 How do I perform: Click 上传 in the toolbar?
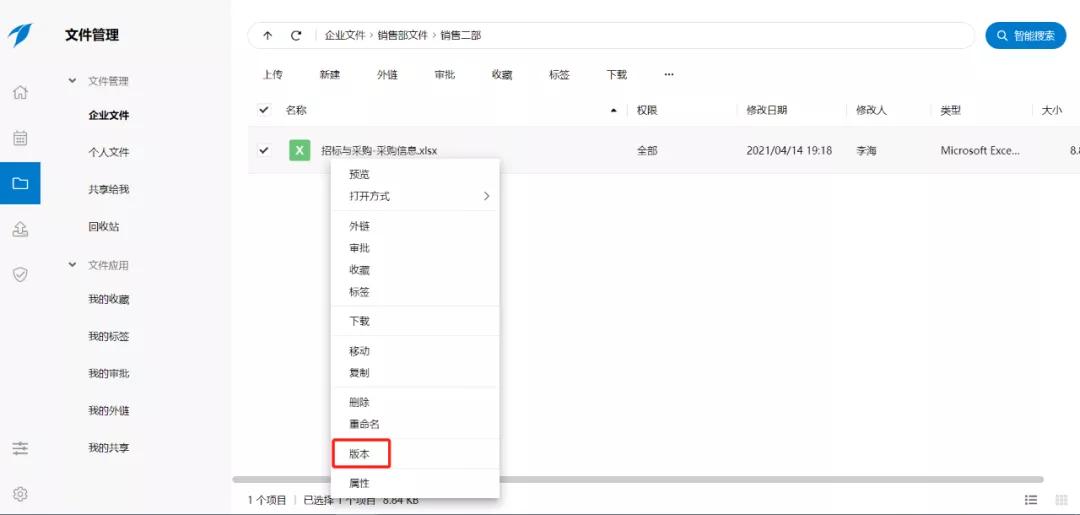(x=273, y=74)
